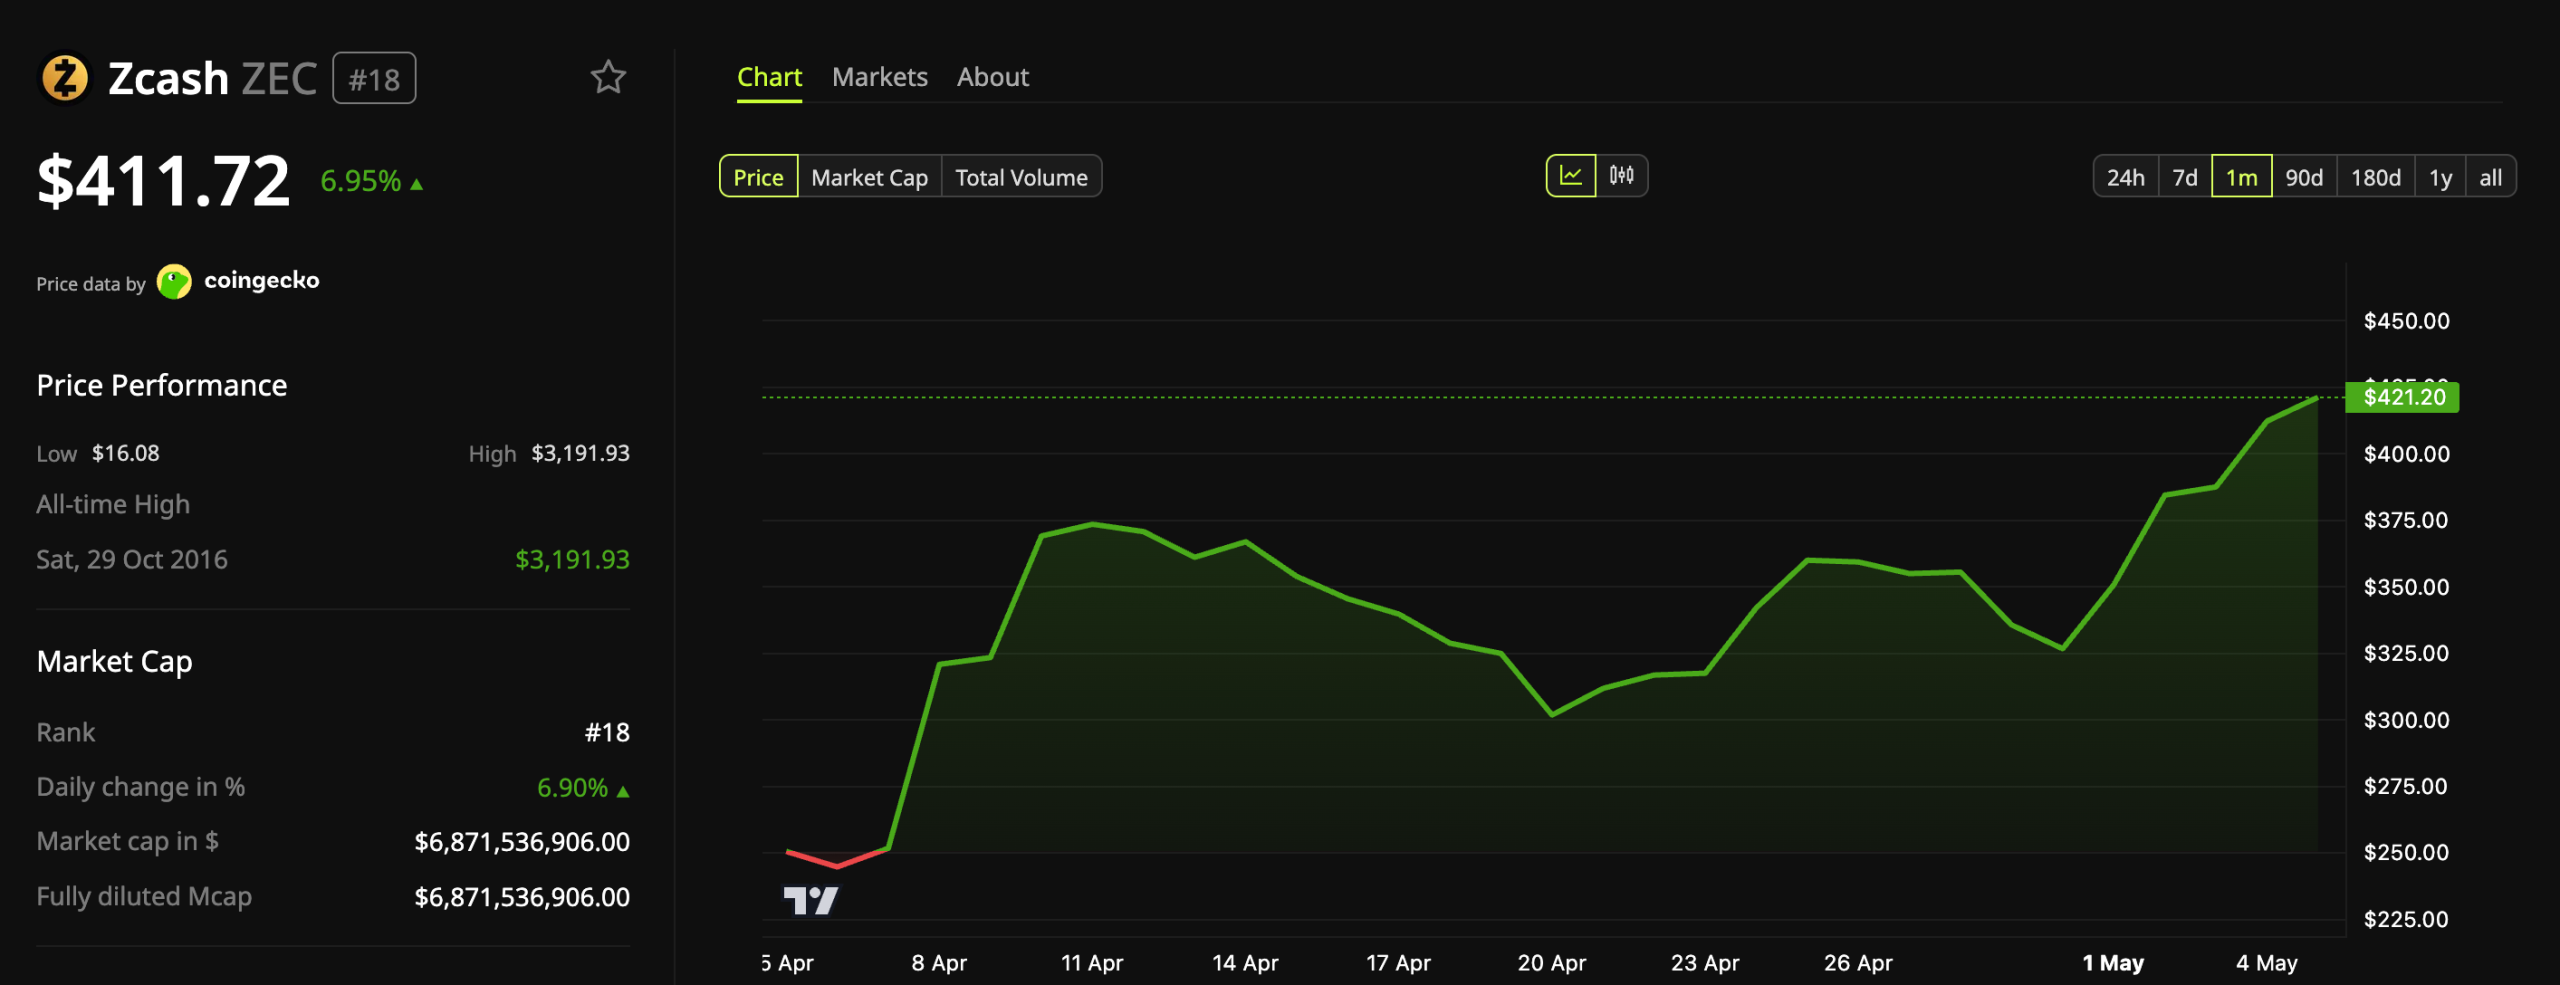The image size is (2560, 985).
Task: Click the All-time High label
Action: (113, 505)
